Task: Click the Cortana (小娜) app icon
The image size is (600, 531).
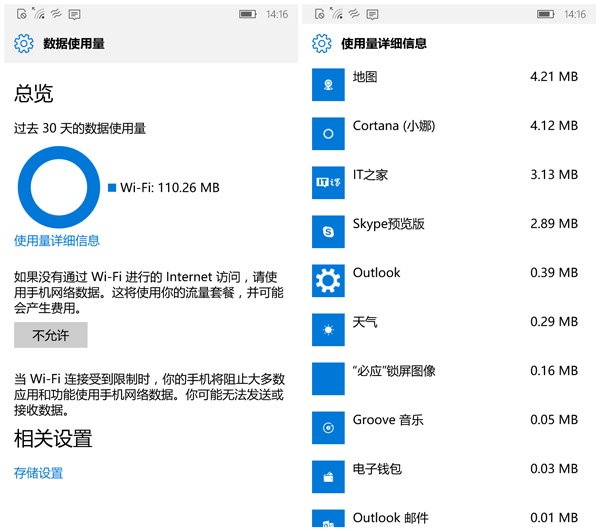Action: pos(328,134)
